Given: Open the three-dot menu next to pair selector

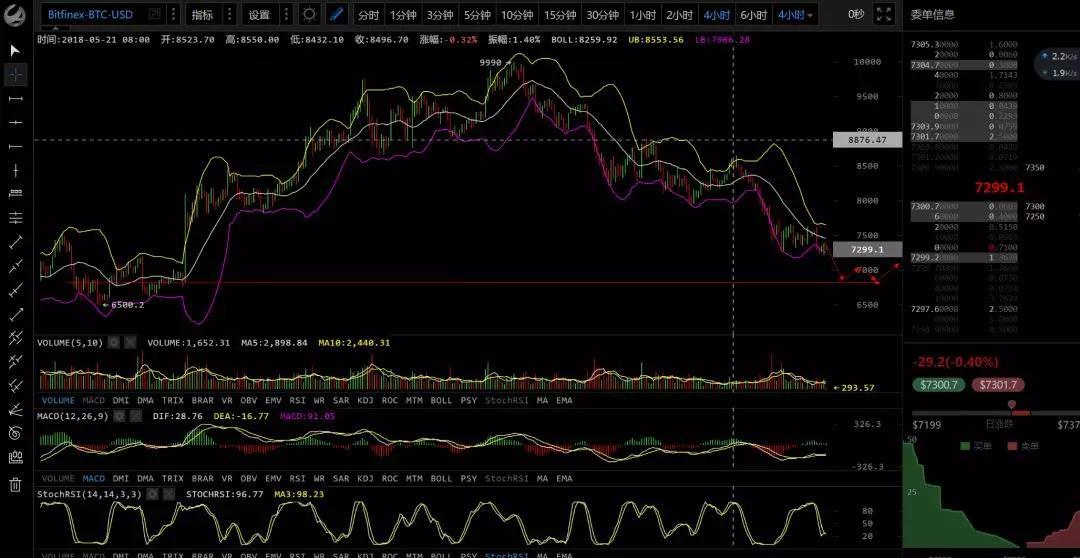Looking at the screenshot, I should click(x=173, y=14).
